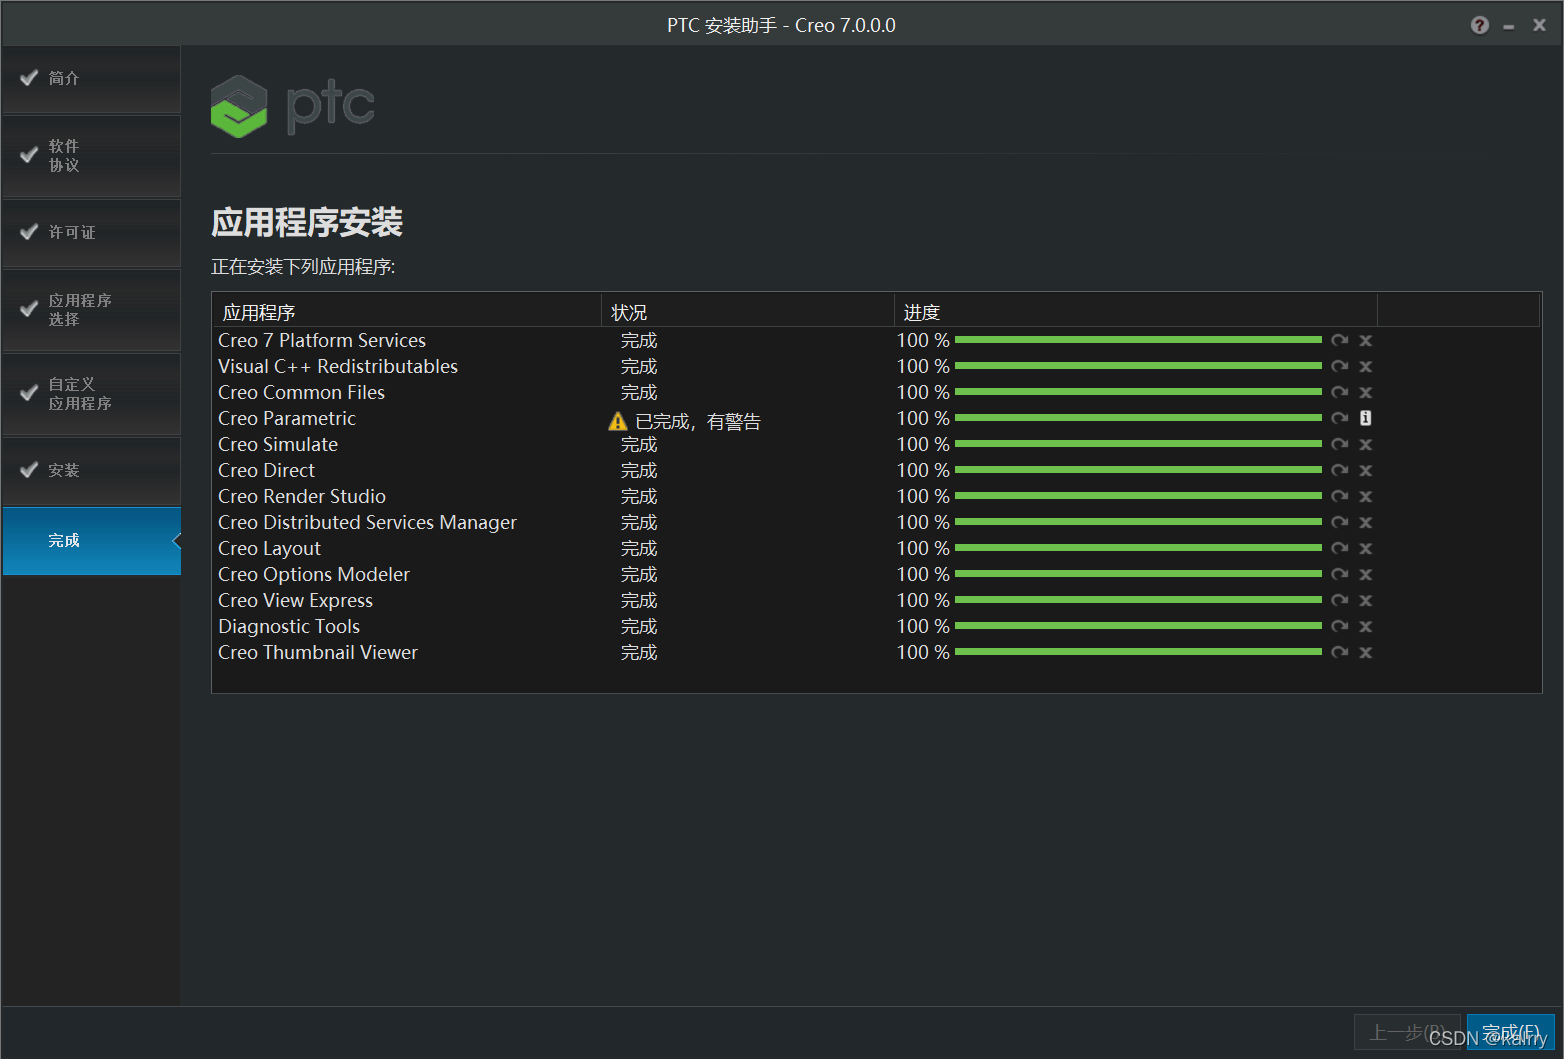The height and width of the screenshot is (1059, 1564).
Task: Select the Creo Parametric row name
Action: 287,419
